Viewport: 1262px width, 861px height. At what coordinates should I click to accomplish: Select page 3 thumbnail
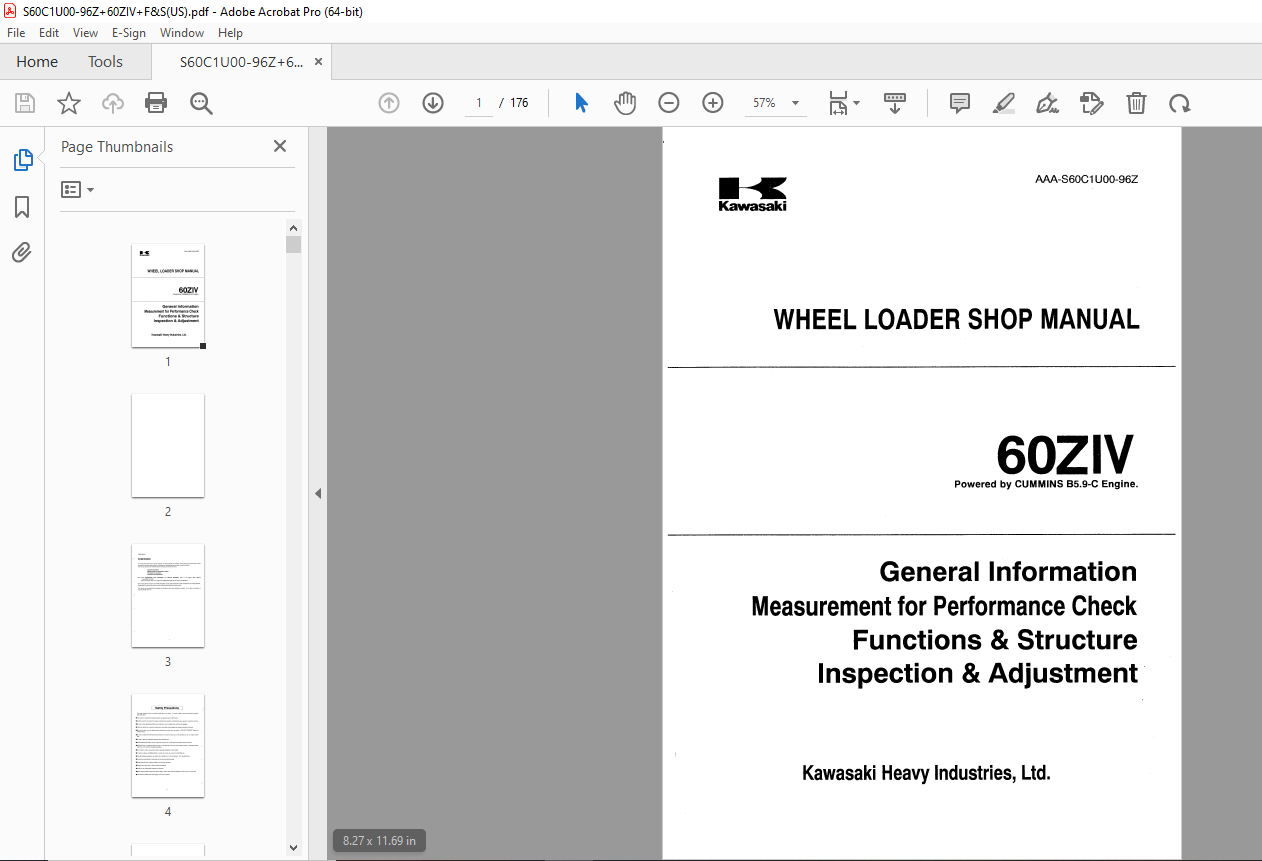point(168,595)
